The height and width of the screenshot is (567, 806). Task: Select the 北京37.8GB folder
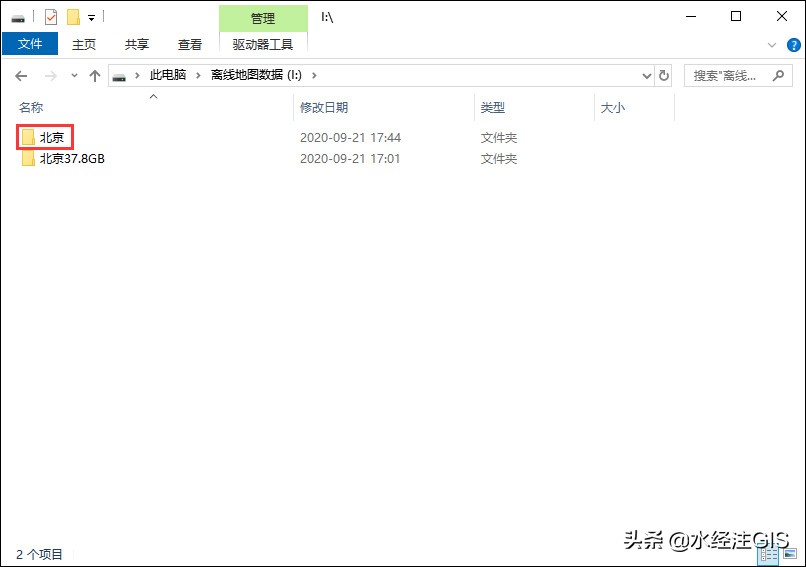tap(72, 158)
